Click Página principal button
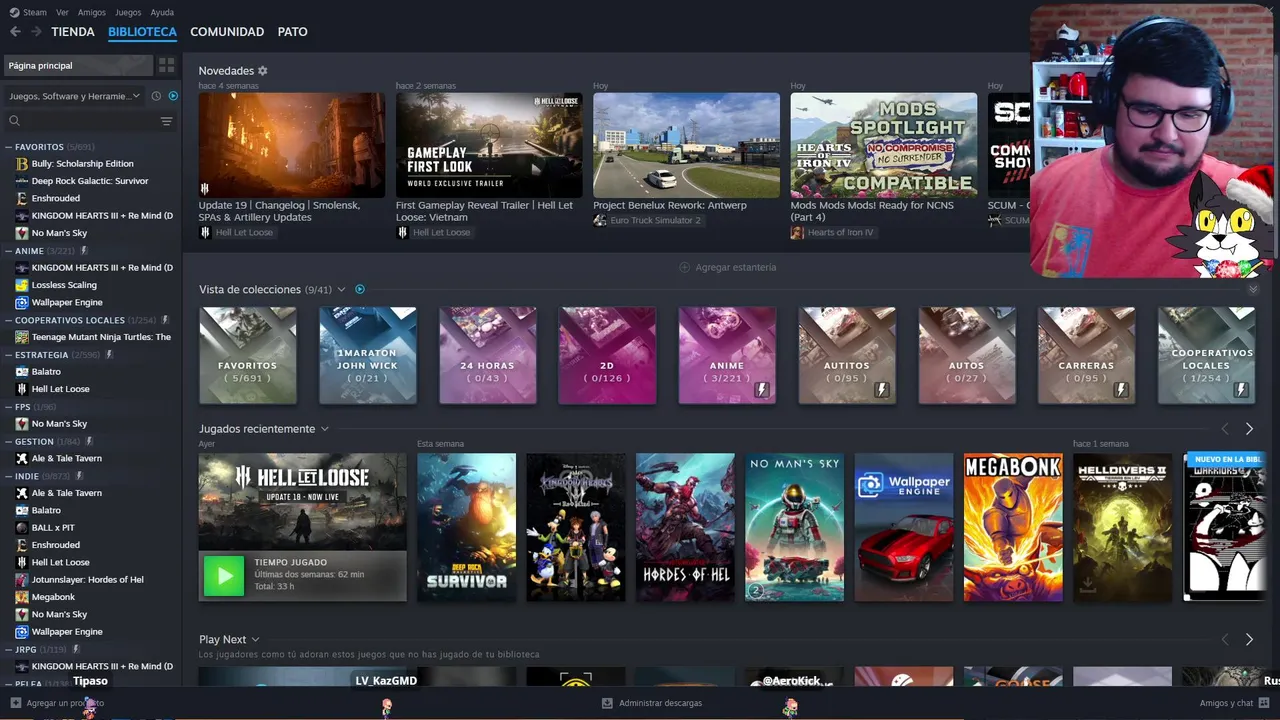Viewport: 1280px width, 720px height. click(78, 65)
